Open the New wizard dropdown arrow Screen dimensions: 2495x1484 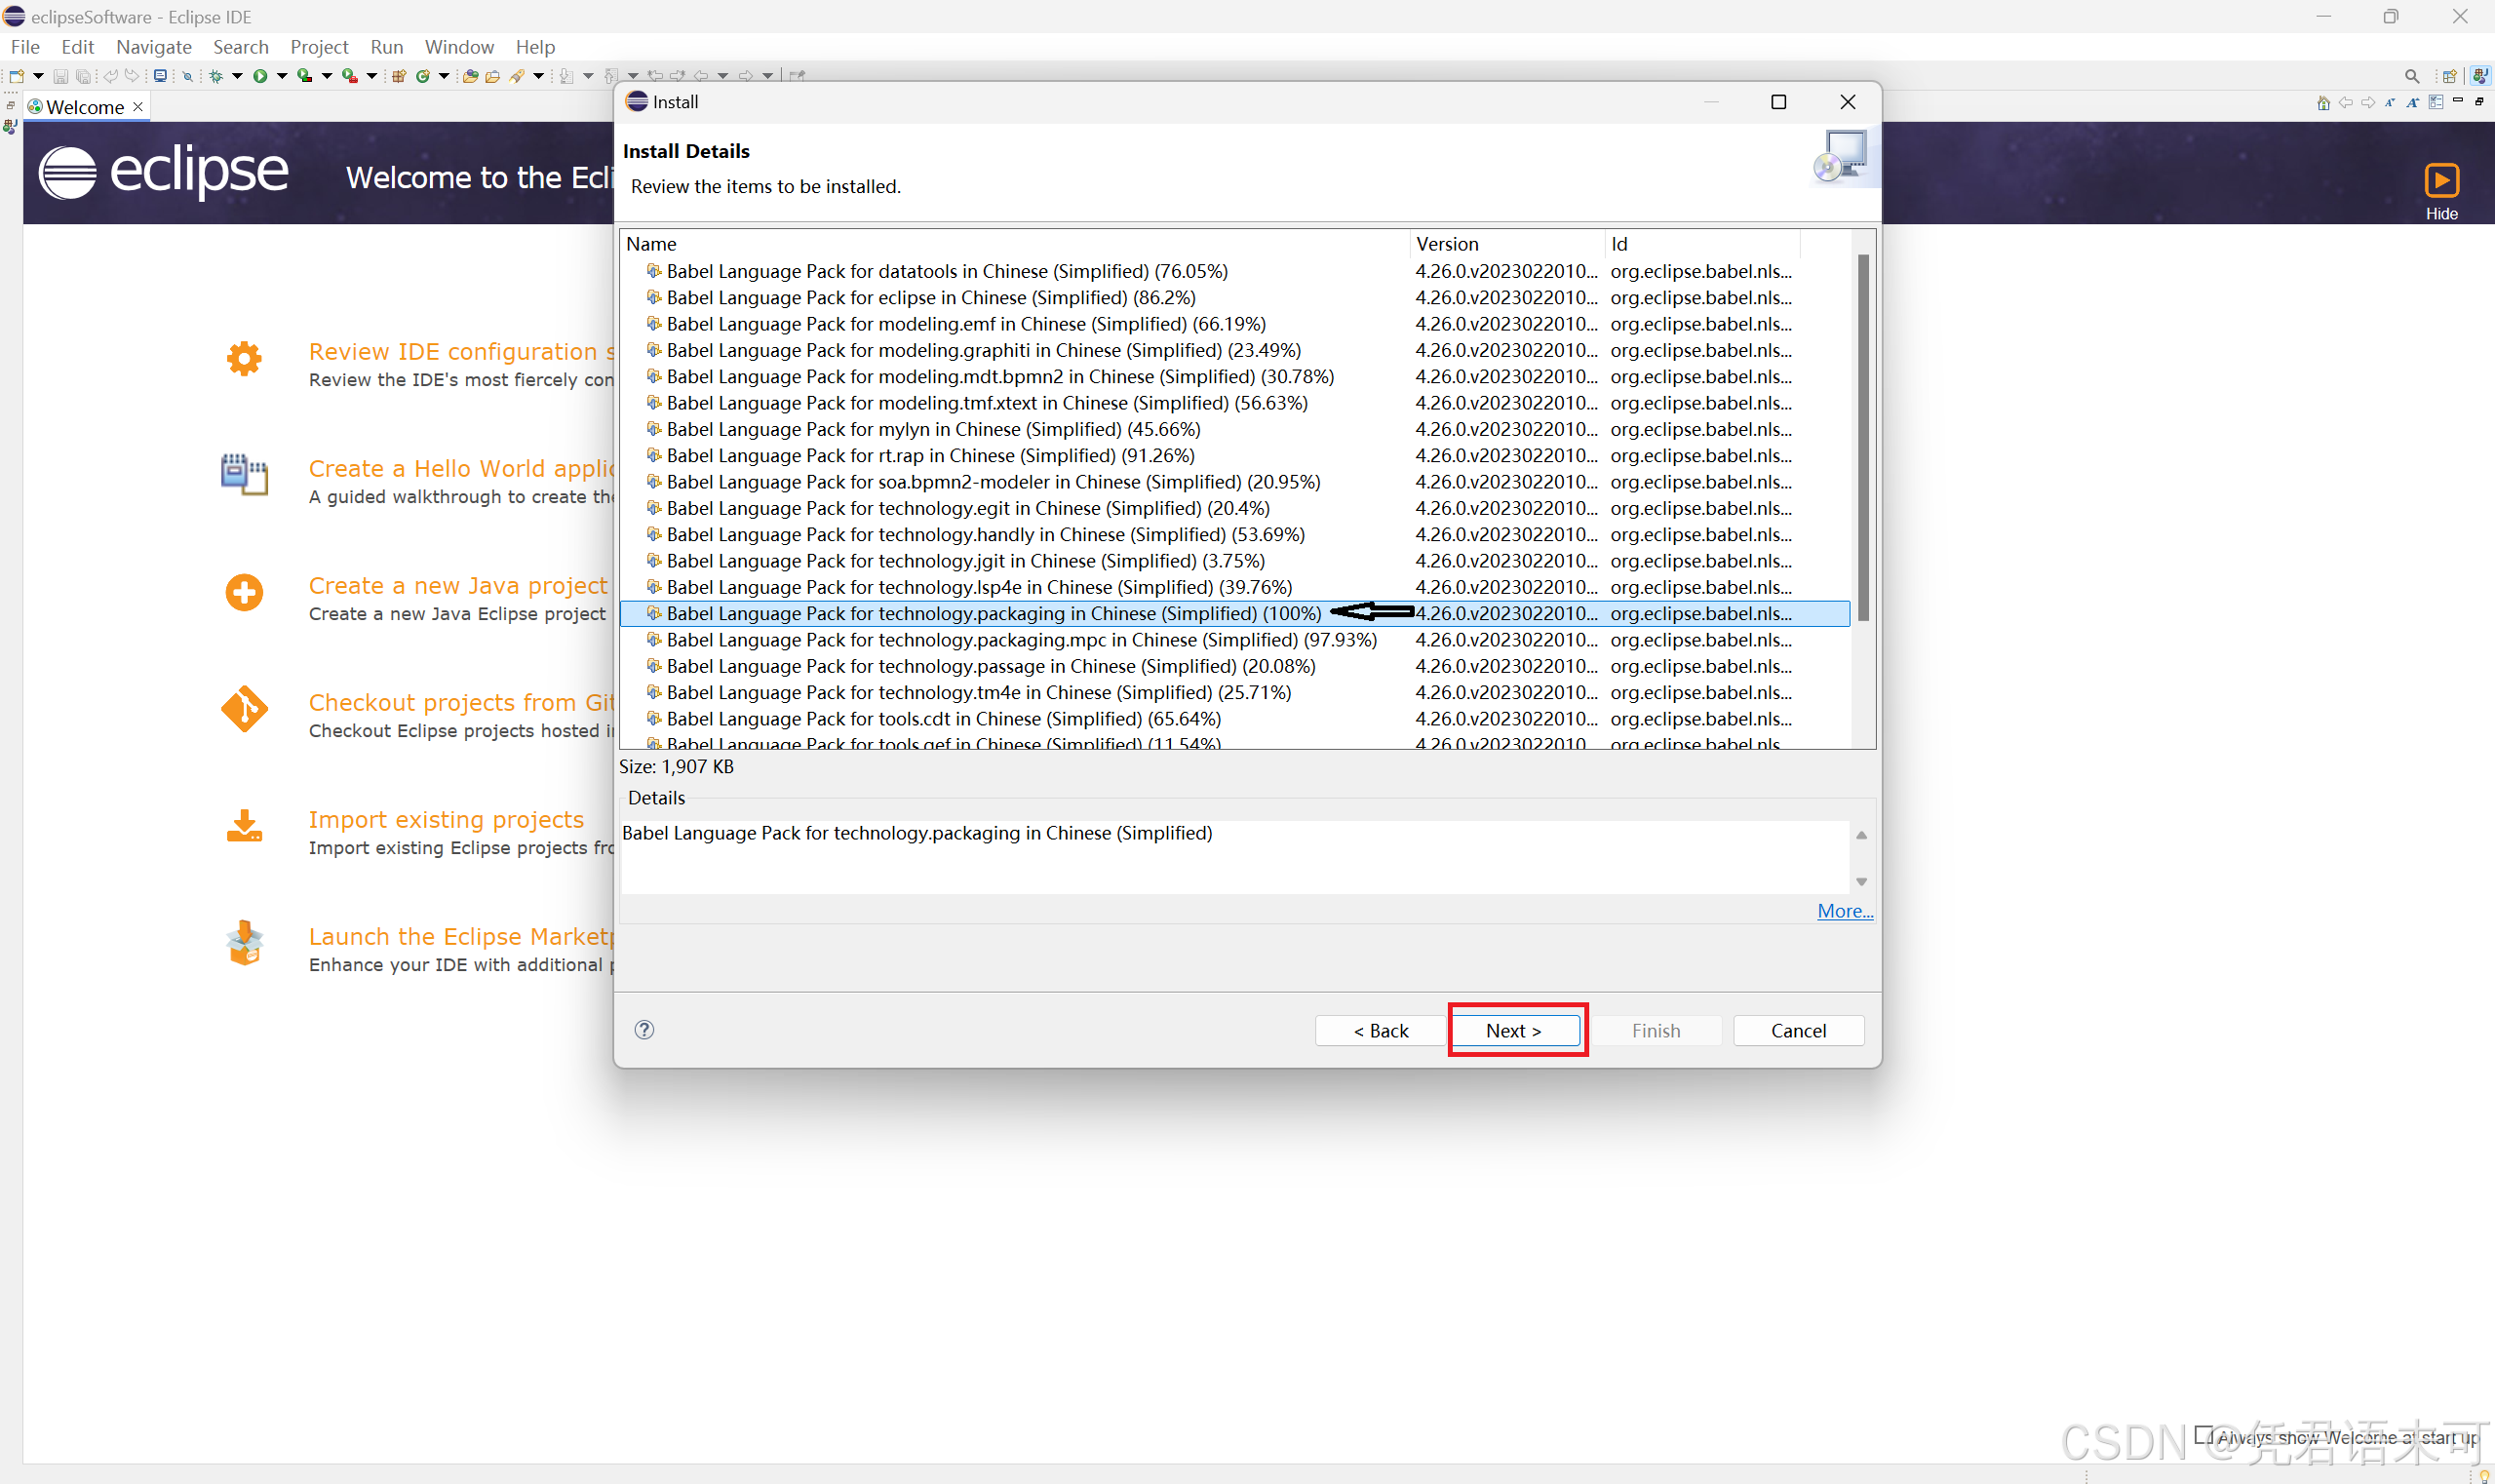[39, 76]
